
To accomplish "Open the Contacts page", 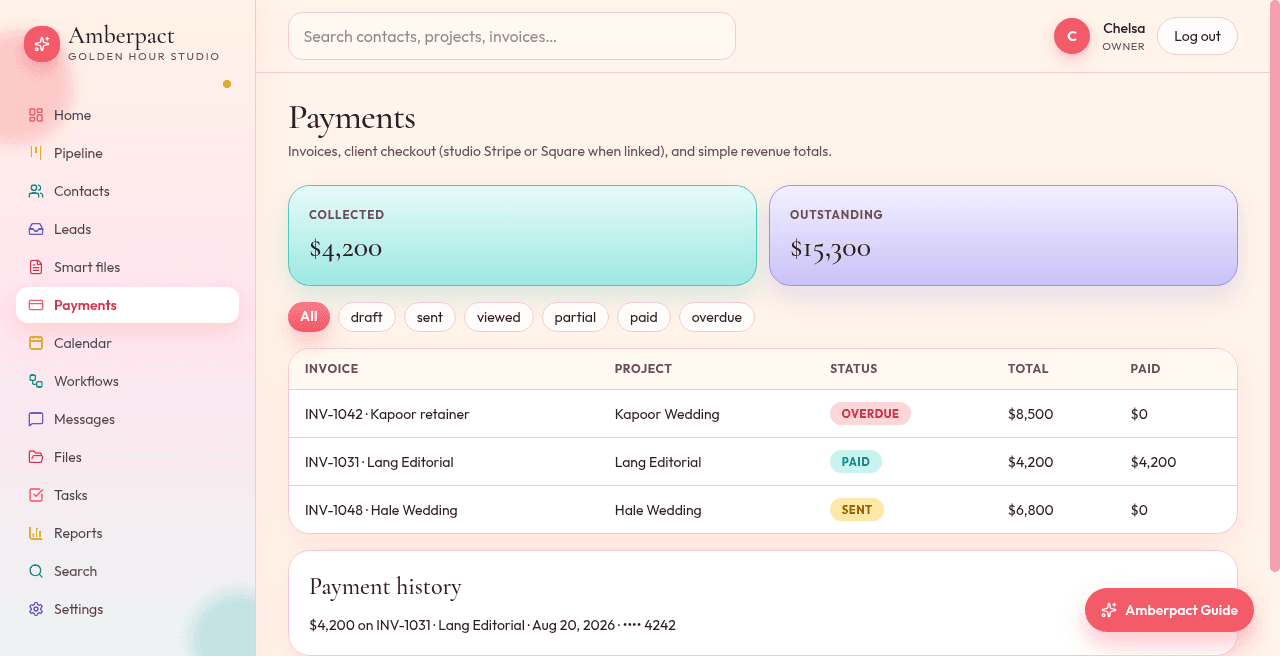I will pos(127,191).
